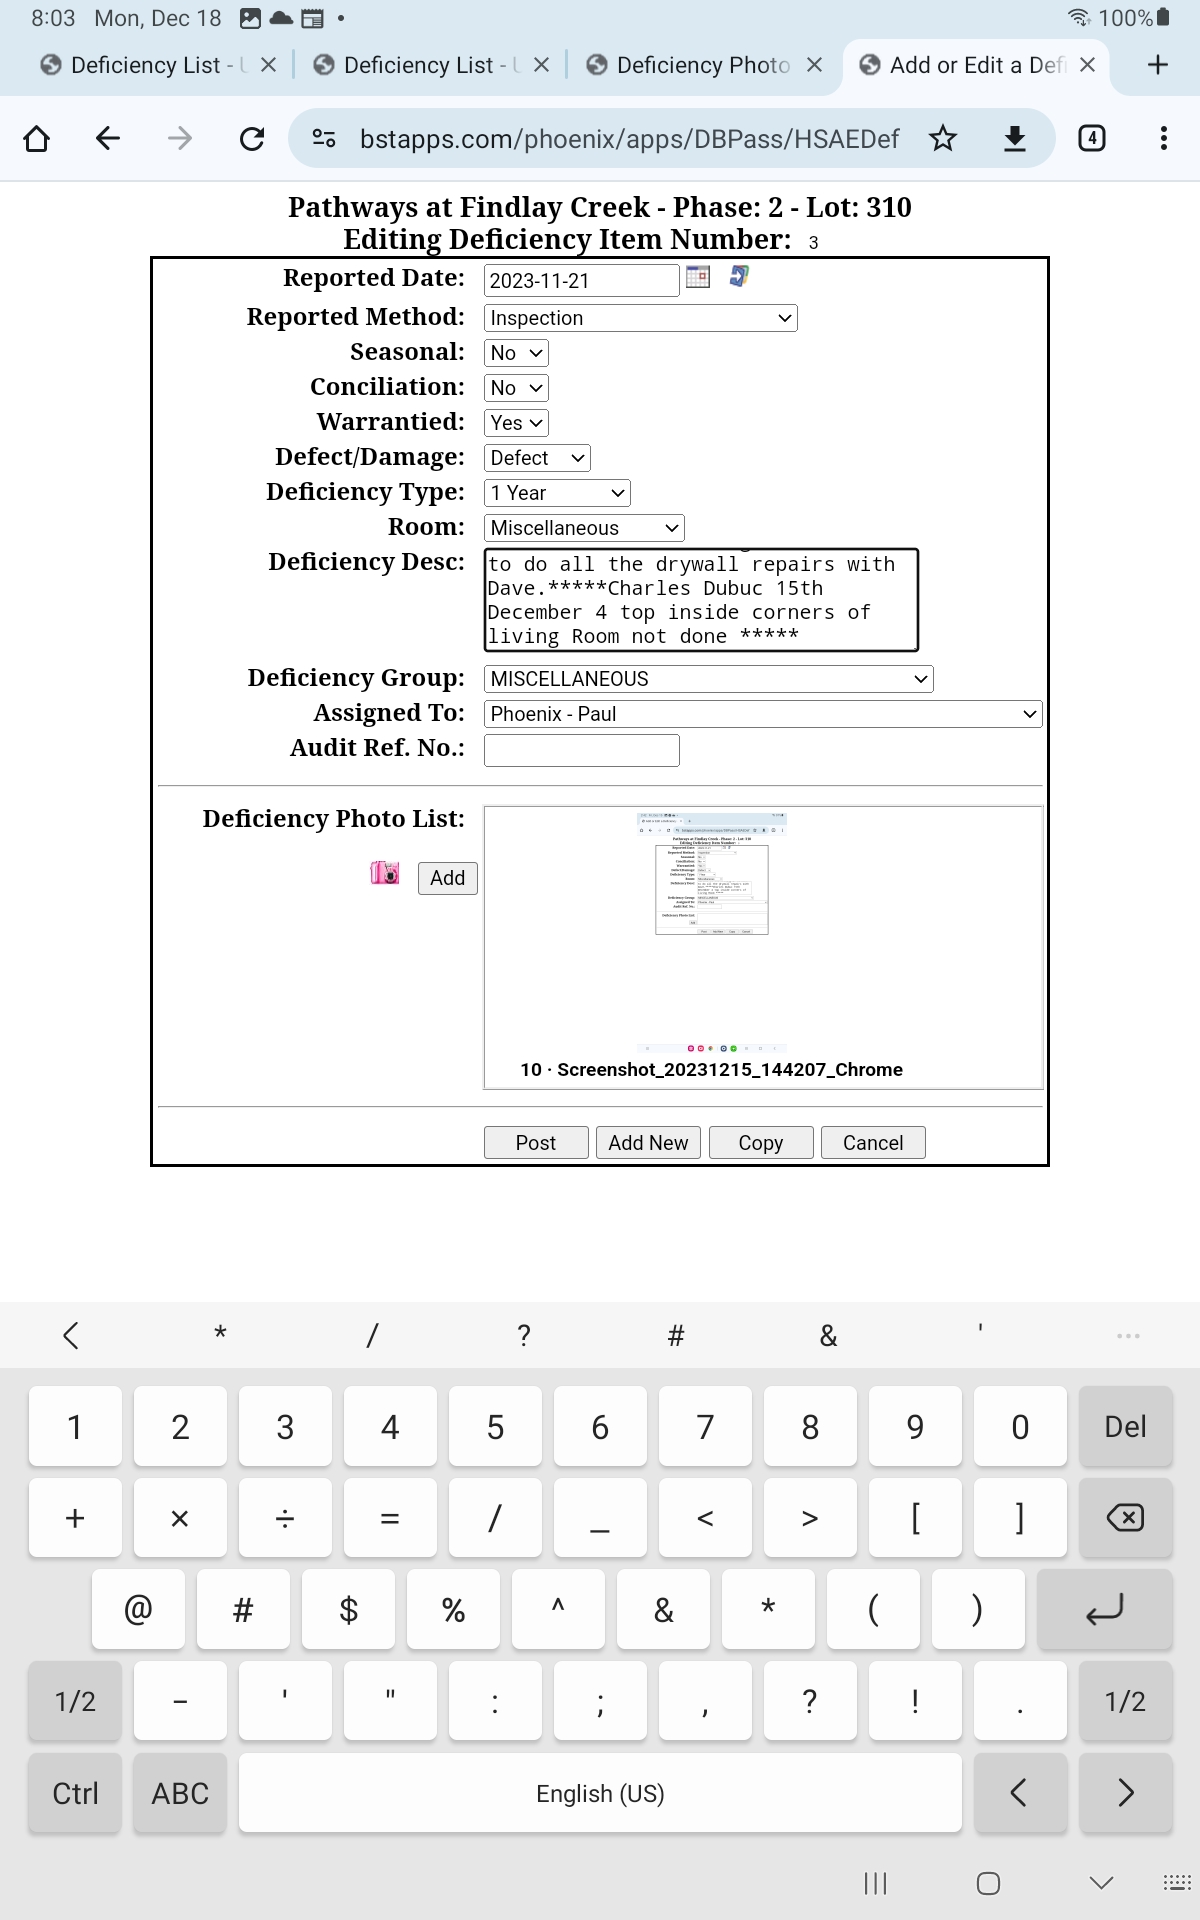Viewport: 1200px width, 1920px height.
Task: Tap the @ key on keyboard
Action: [x=138, y=1610]
